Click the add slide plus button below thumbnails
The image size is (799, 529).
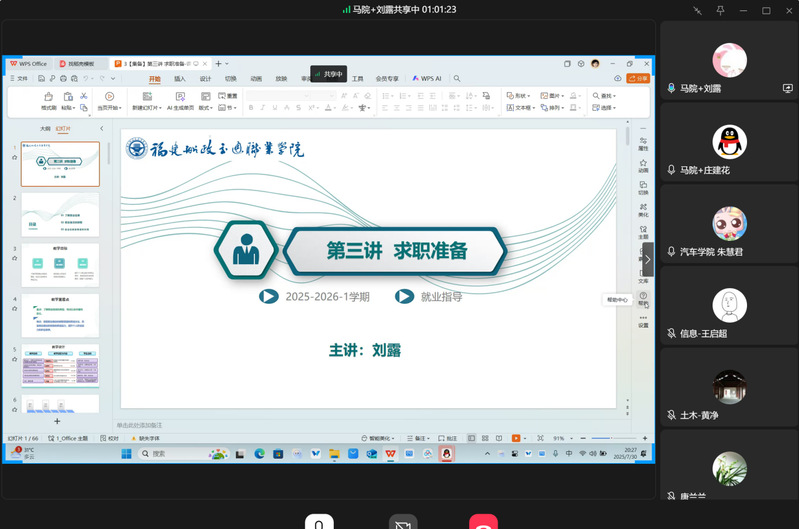click(57, 421)
